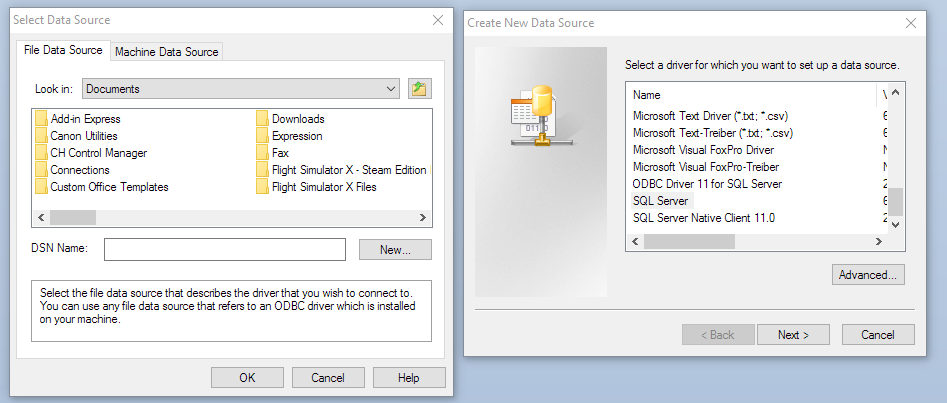Select Flight Simulator X - Steam Edition folder

(x=342, y=170)
